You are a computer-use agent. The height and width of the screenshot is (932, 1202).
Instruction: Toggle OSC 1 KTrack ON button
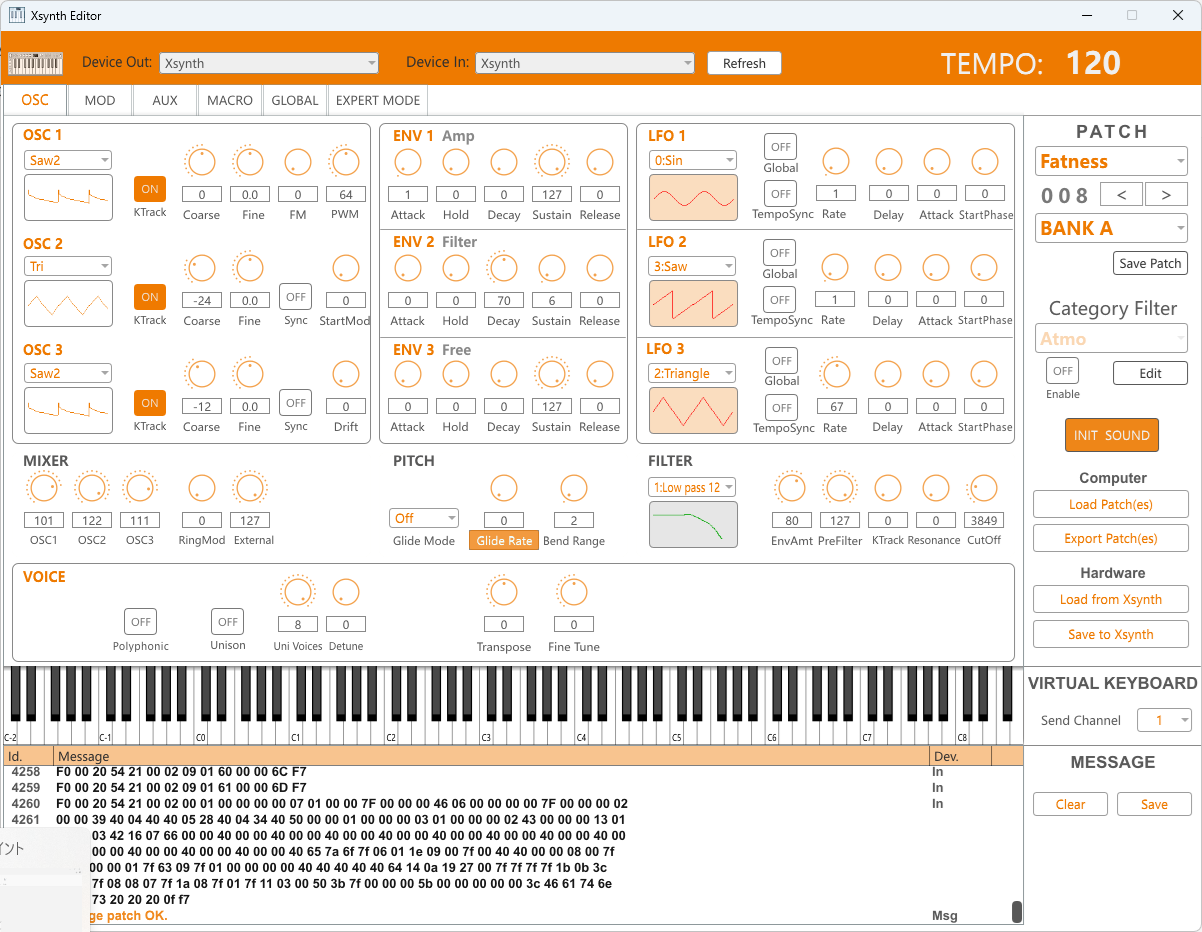pos(150,189)
